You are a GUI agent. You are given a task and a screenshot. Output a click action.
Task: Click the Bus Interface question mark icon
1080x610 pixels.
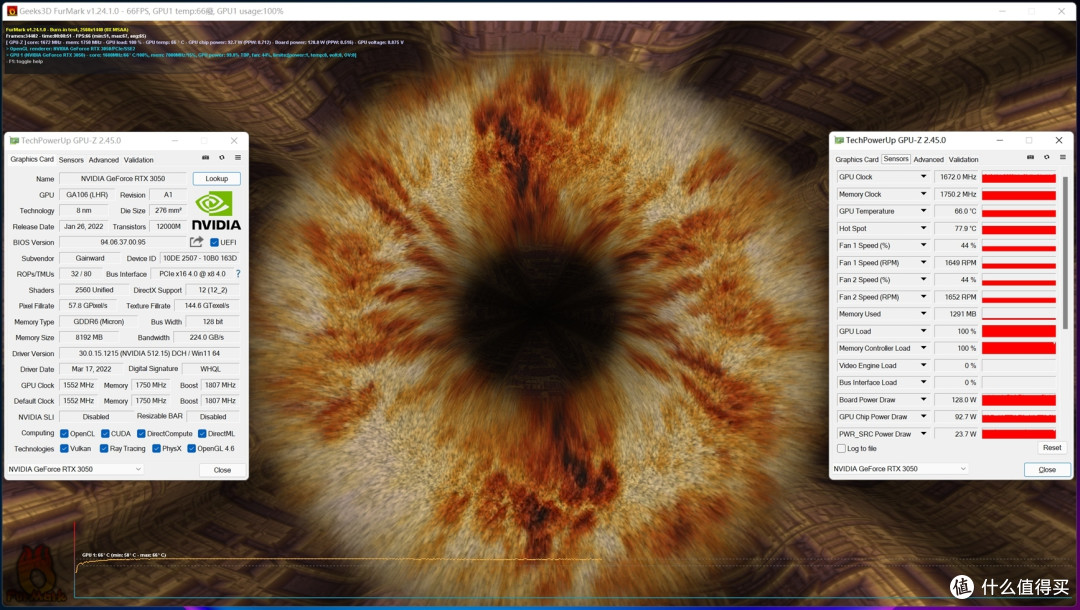pyautogui.click(x=238, y=274)
